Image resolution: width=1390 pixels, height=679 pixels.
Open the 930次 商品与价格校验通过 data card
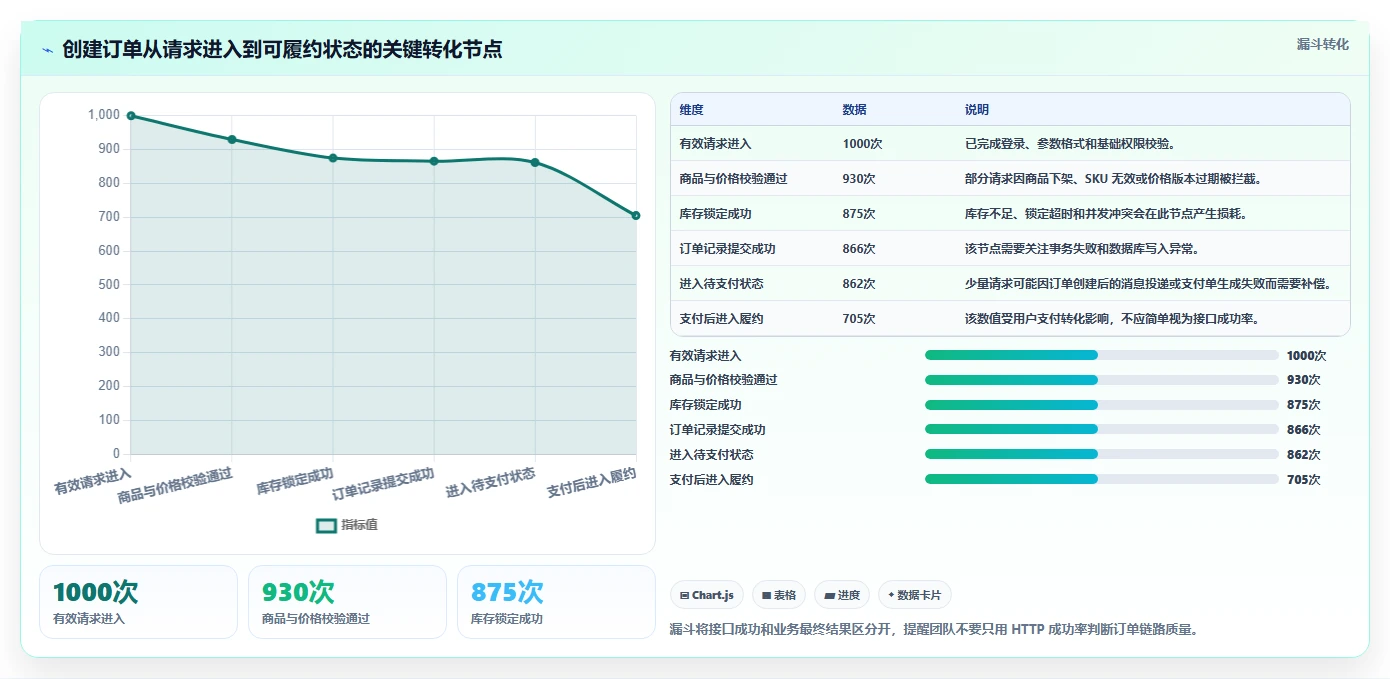pyautogui.click(x=347, y=602)
